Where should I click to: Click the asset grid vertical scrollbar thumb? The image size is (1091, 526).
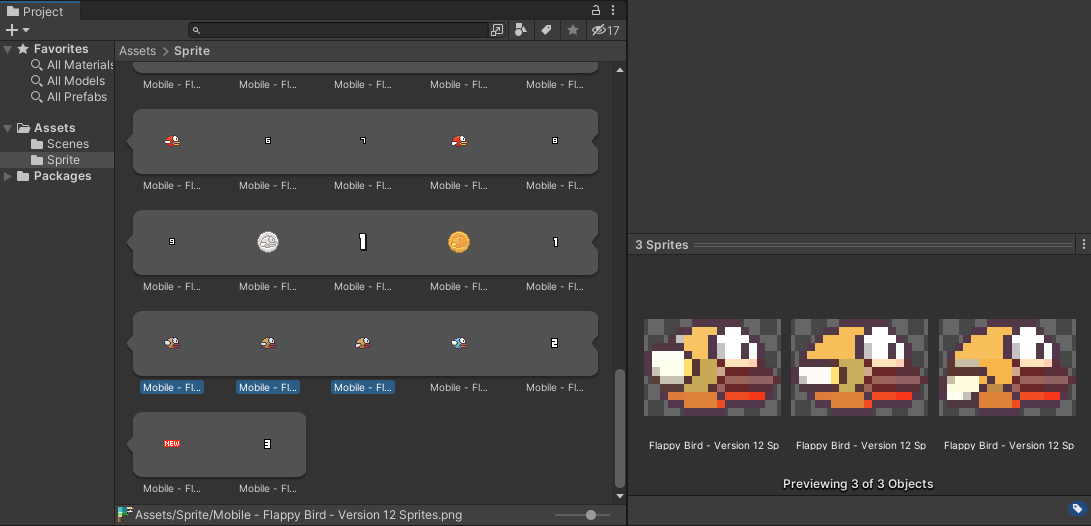(x=620, y=429)
